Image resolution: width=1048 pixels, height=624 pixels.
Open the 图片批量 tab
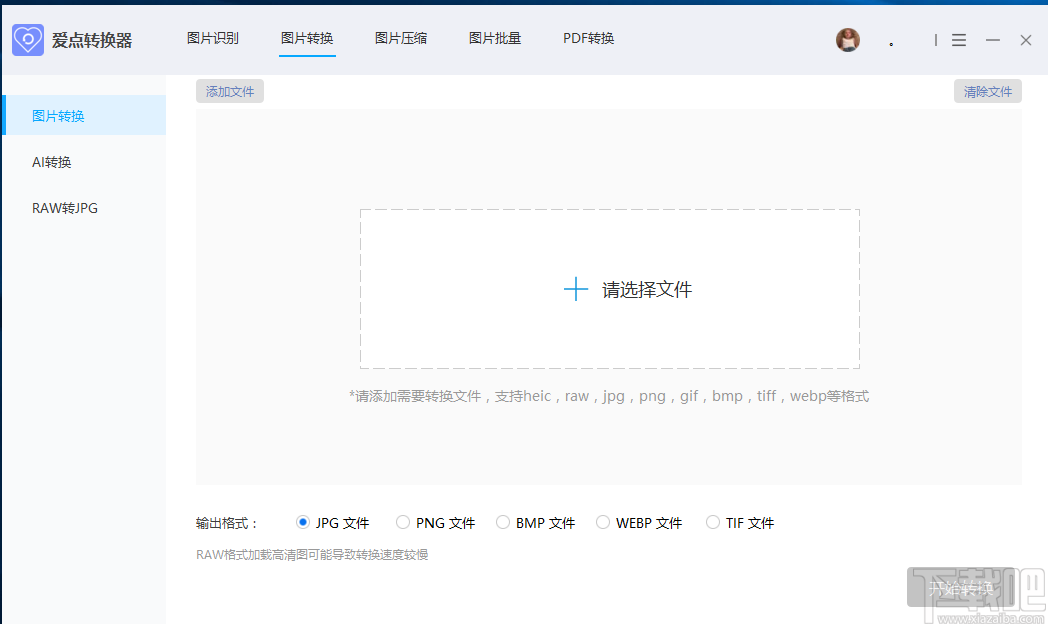click(494, 38)
